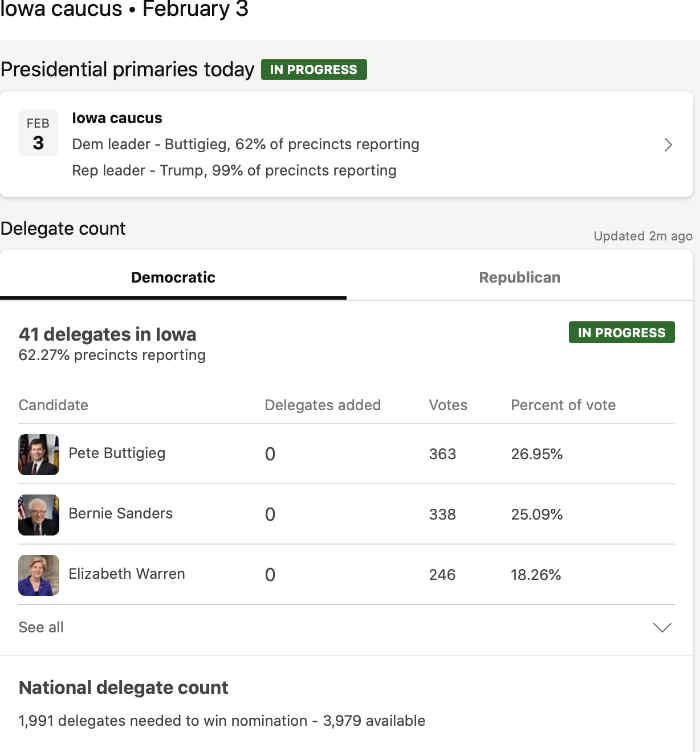Image resolution: width=700 pixels, height=752 pixels.
Task: Click See all candidates
Action: [41, 627]
